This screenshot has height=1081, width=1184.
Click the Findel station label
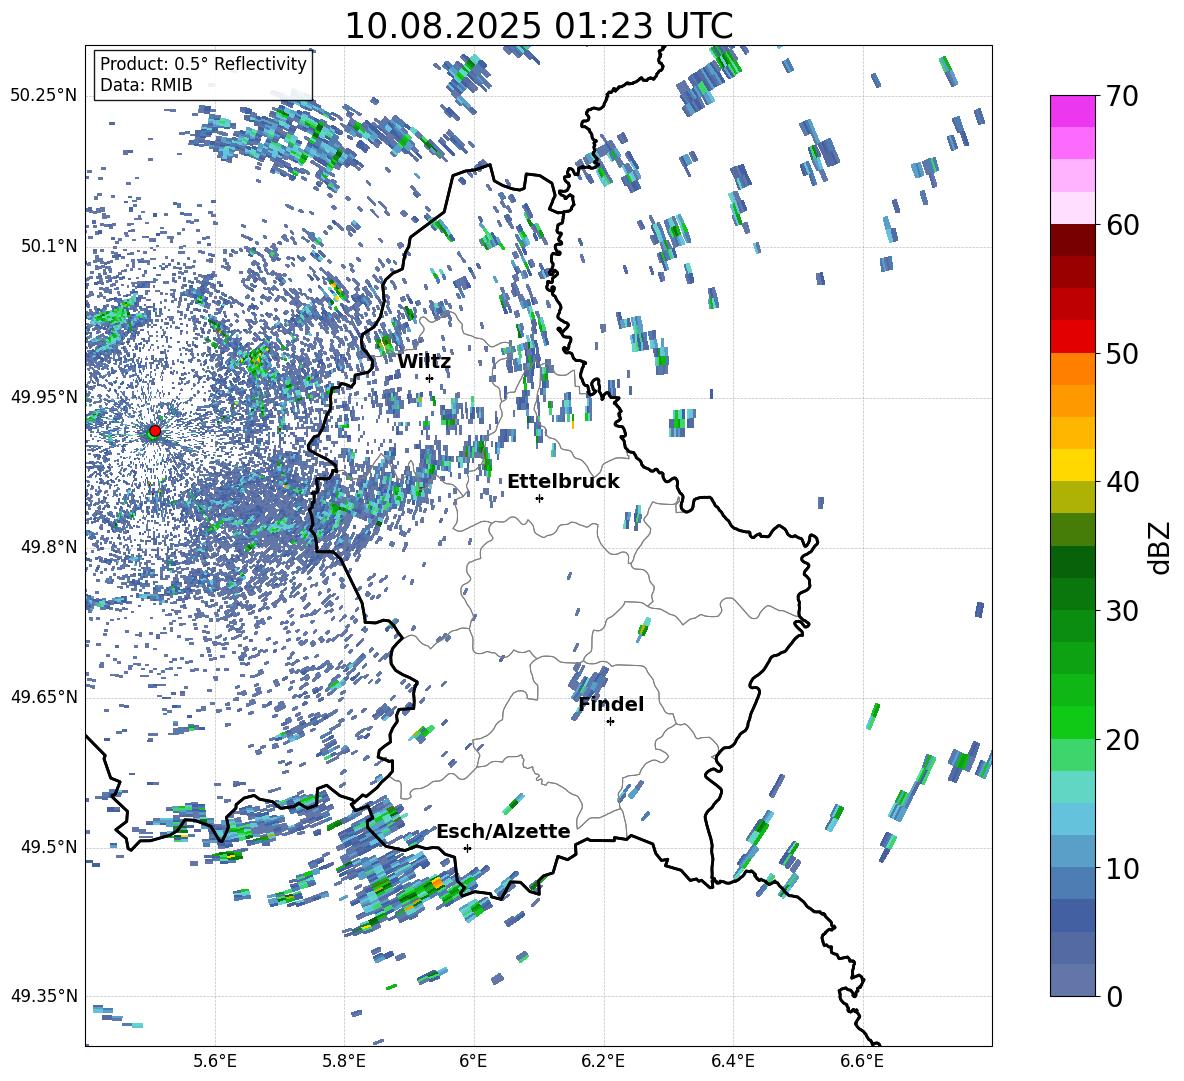click(x=611, y=704)
